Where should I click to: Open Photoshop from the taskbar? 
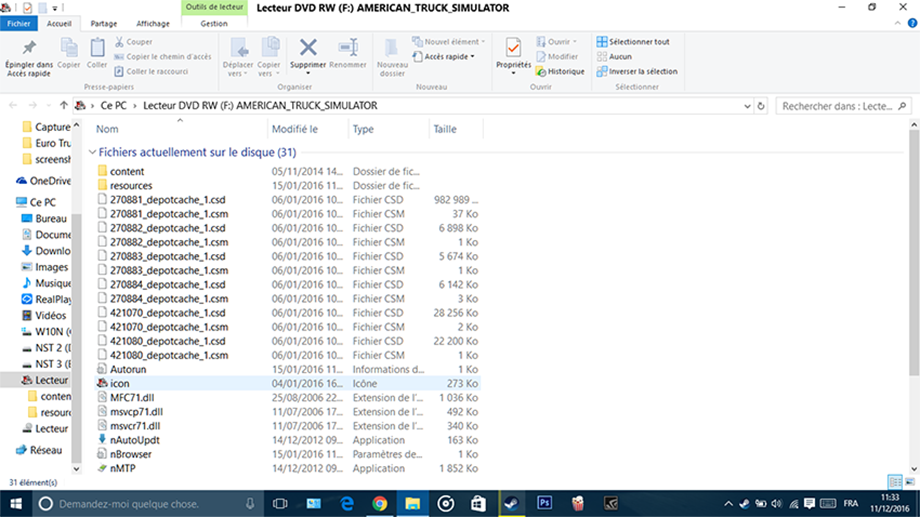(x=544, y=504)
